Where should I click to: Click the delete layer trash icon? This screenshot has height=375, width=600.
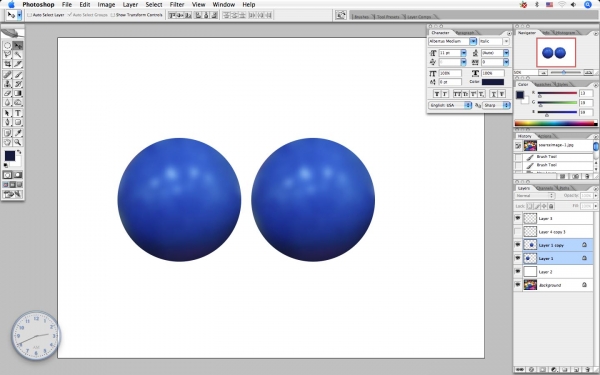(588, 370)
